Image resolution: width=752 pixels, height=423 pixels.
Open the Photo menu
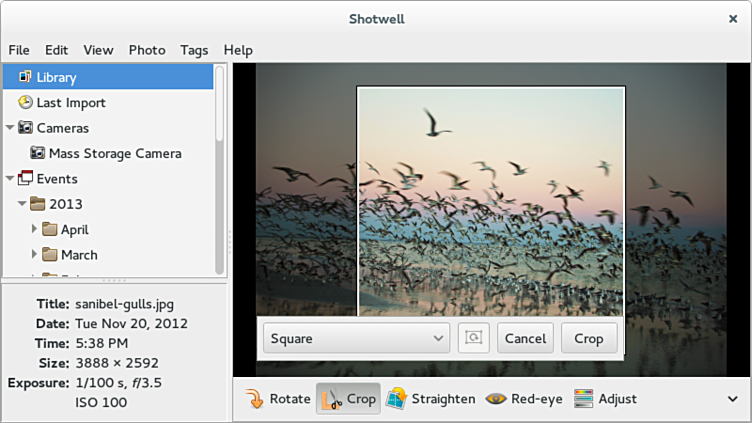click(x=147, y=50)
